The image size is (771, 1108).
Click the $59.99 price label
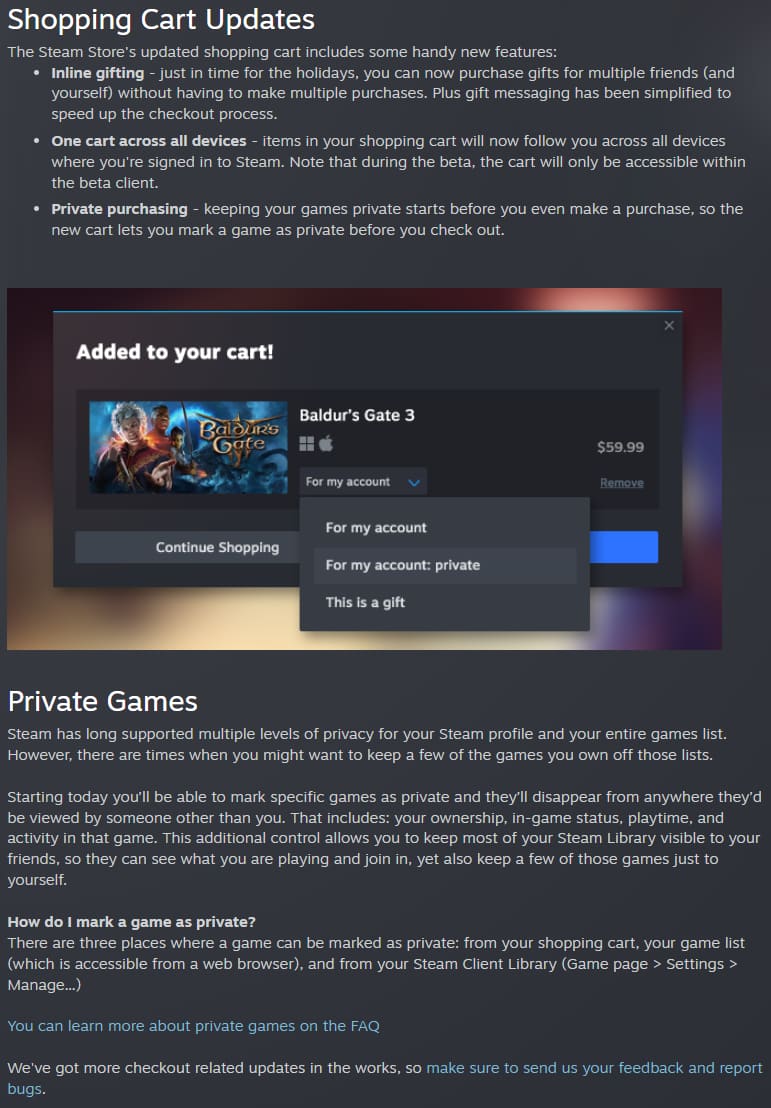(x=620, y=447)
